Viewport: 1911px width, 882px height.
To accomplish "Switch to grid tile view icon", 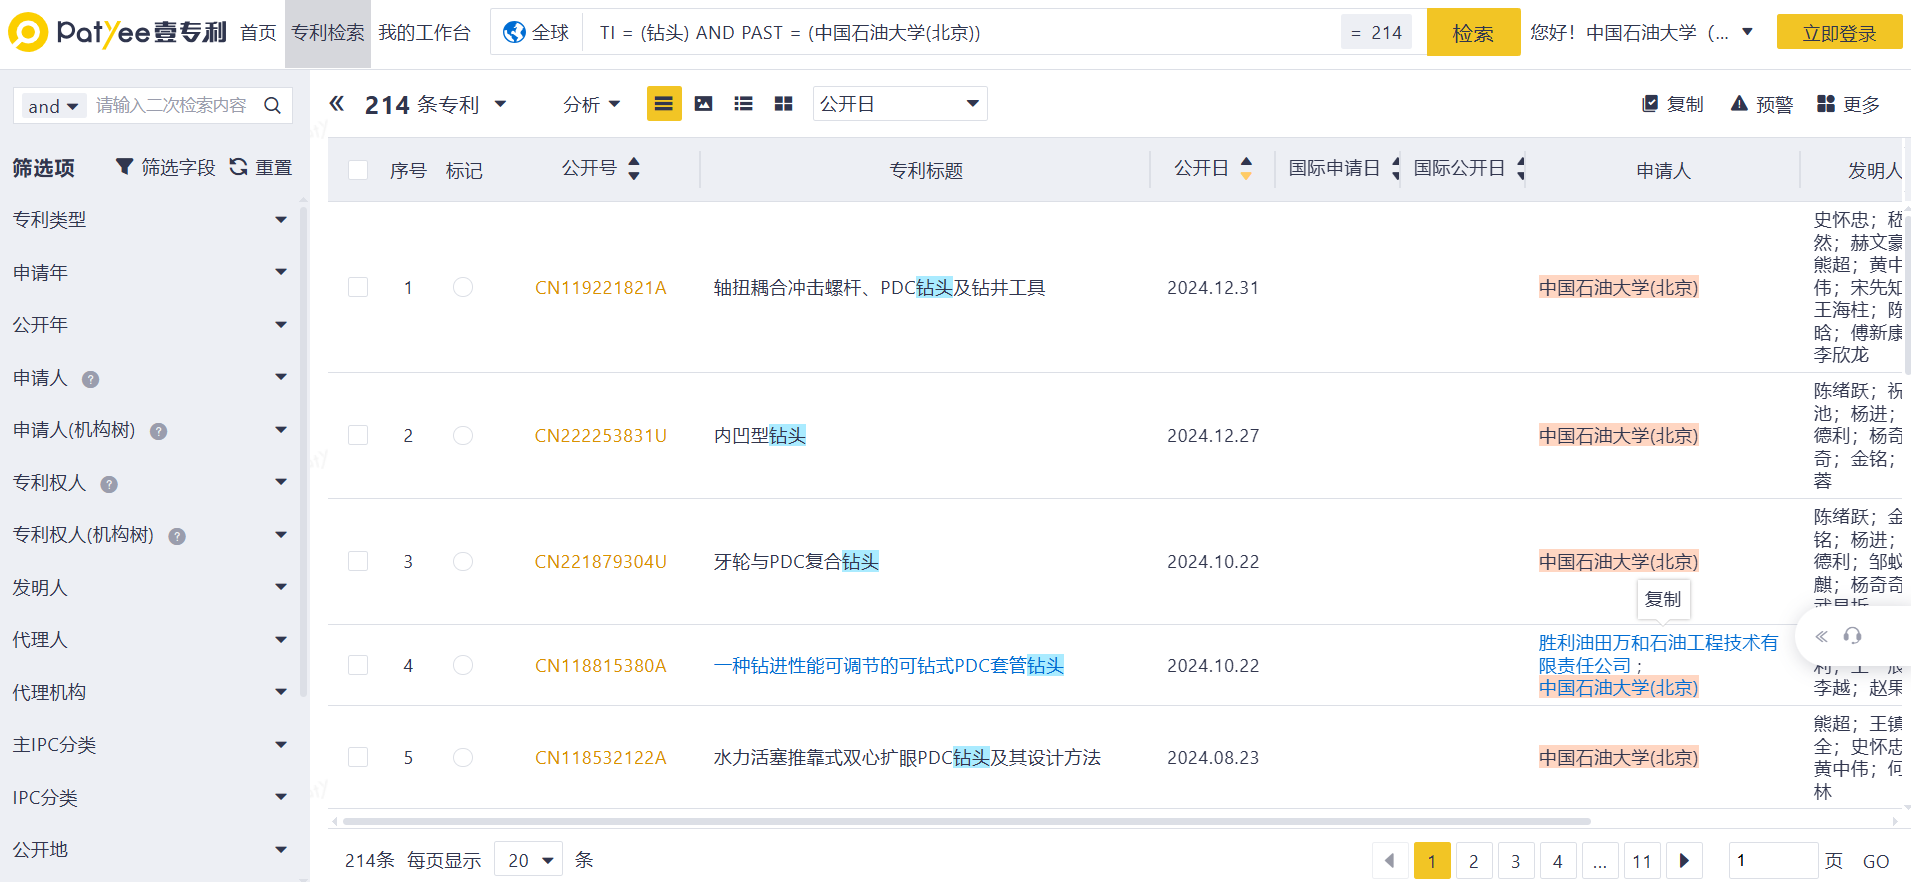I will (783, 104).
